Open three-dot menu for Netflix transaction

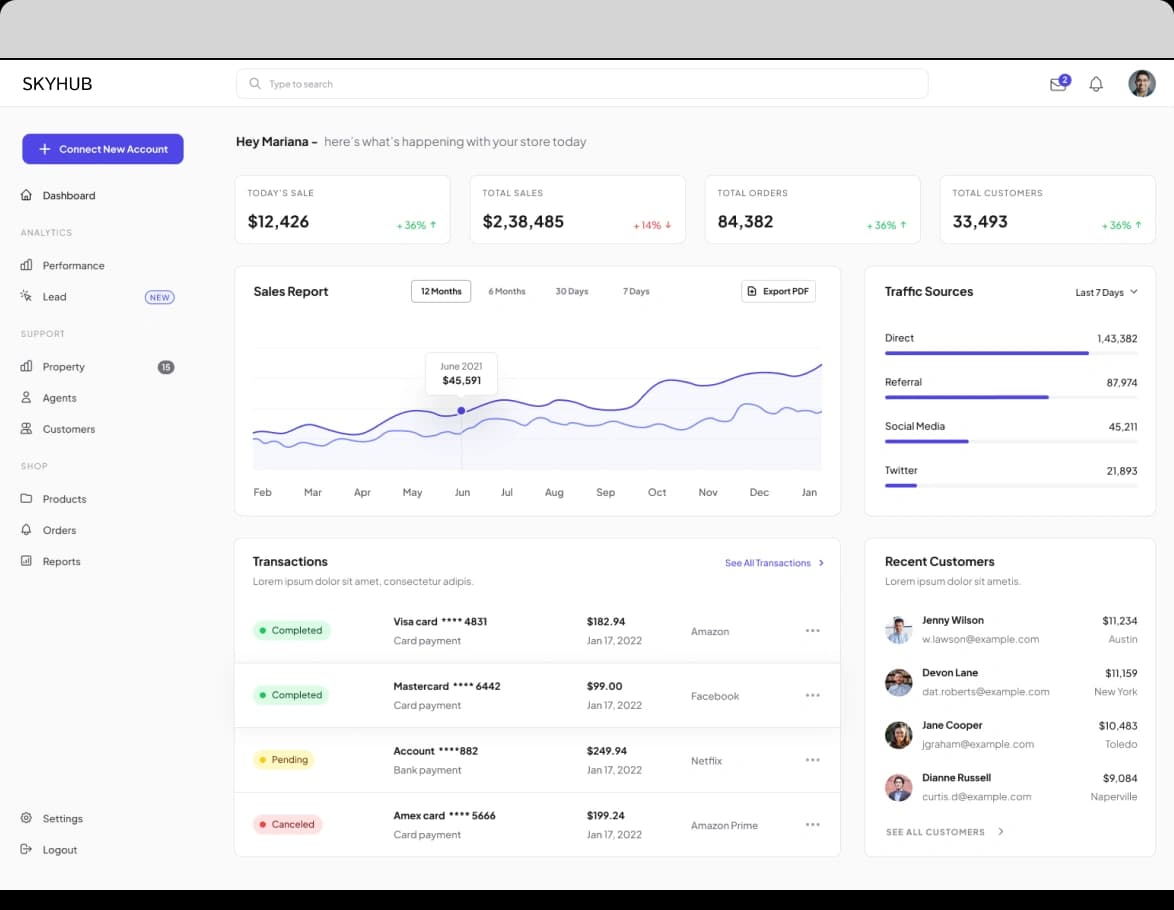pyautogui.click(x=812, y=760)
